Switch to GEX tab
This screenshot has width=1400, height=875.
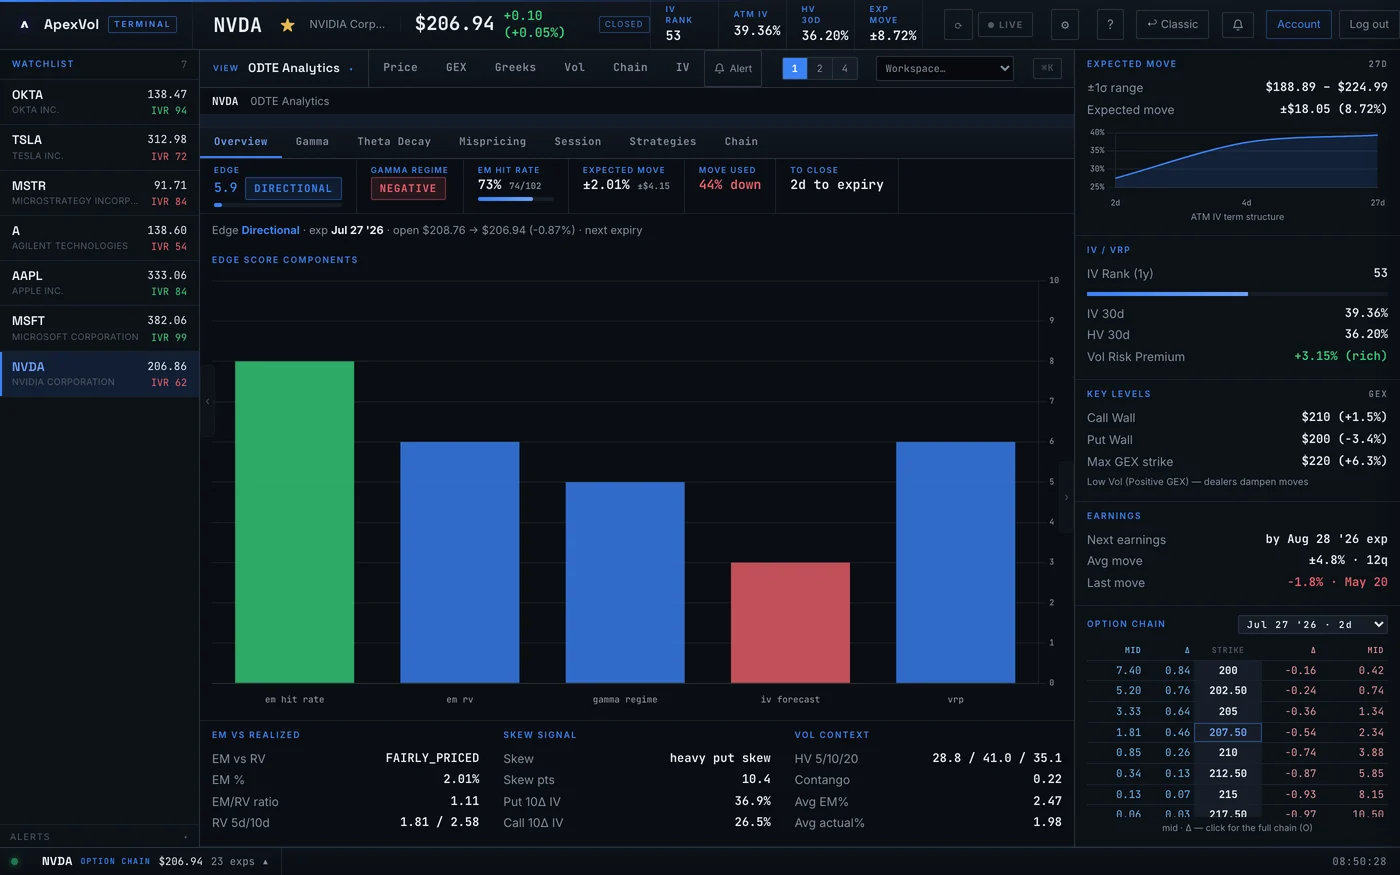point(456,67)
